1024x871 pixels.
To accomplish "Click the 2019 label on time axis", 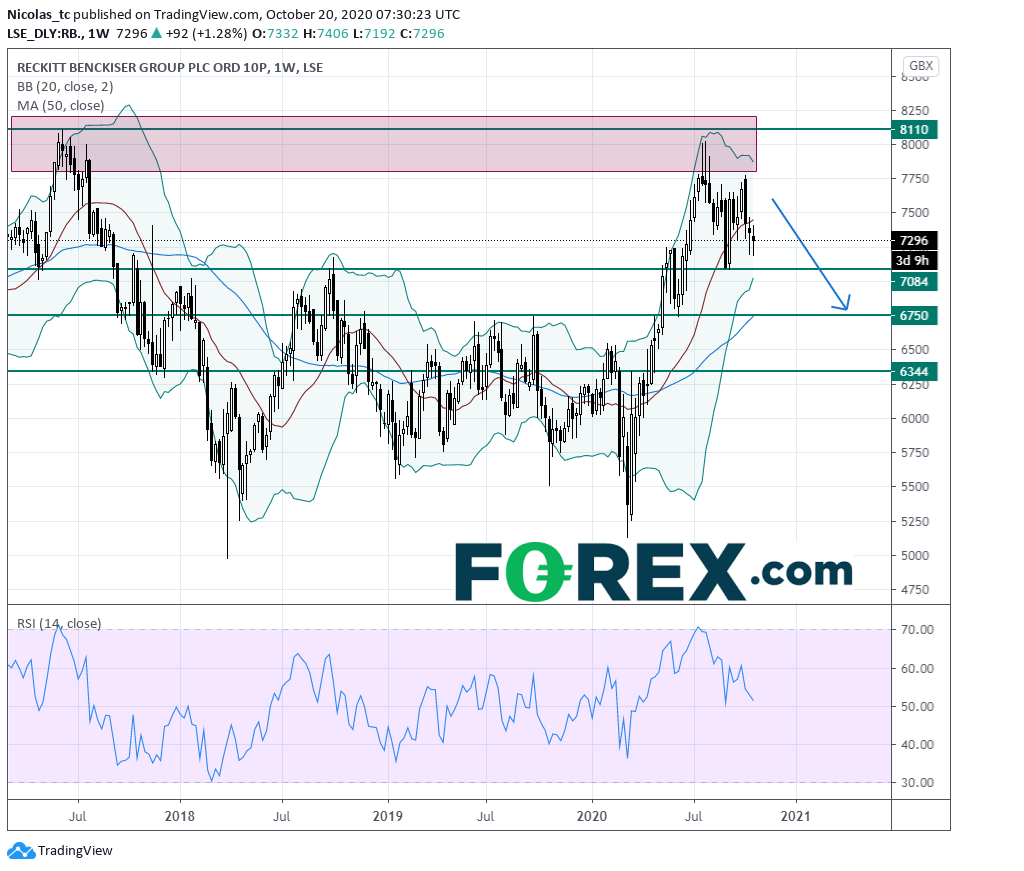I will pos(386,814).
